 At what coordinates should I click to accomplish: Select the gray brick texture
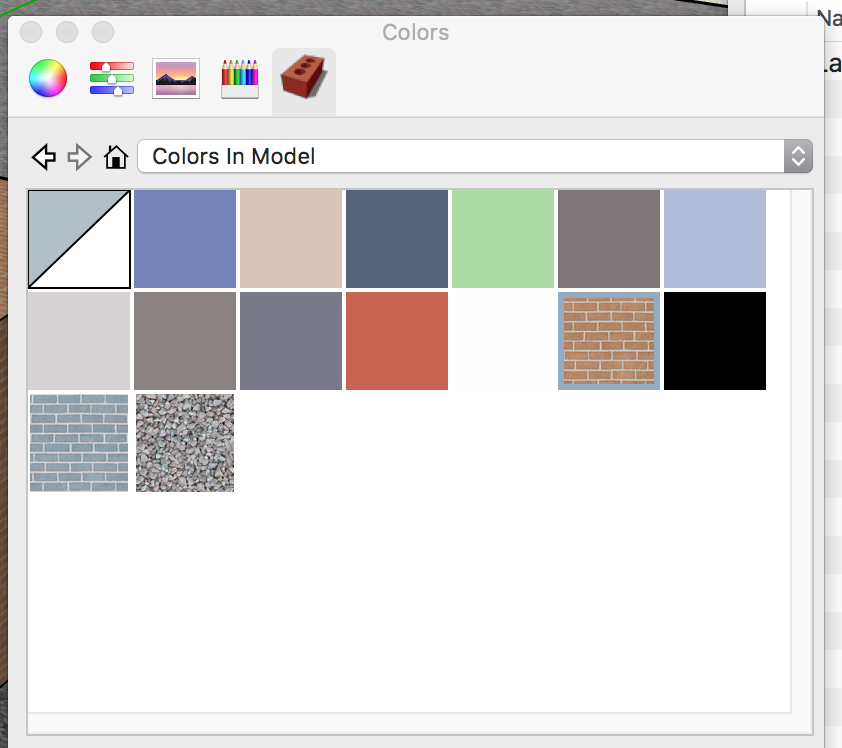tap(79, 443)
